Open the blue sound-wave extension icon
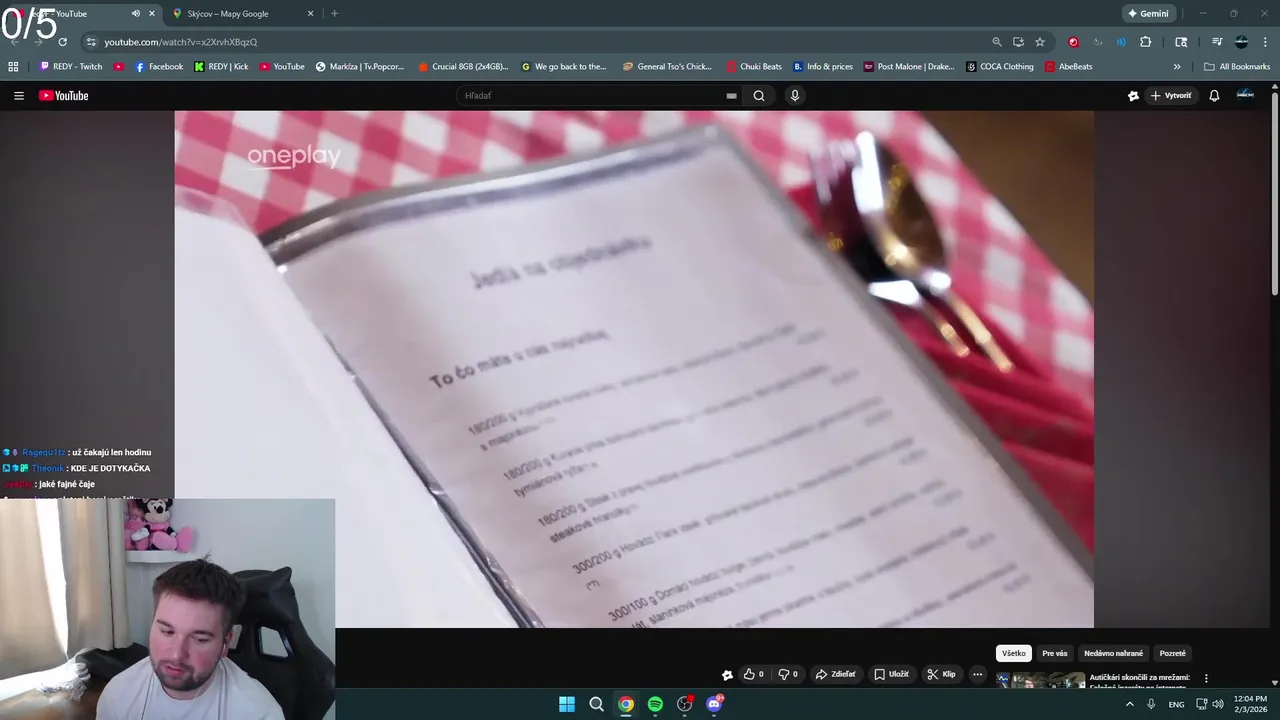1280x720 pixels. pyautogui.click(x=1121, y=42)
